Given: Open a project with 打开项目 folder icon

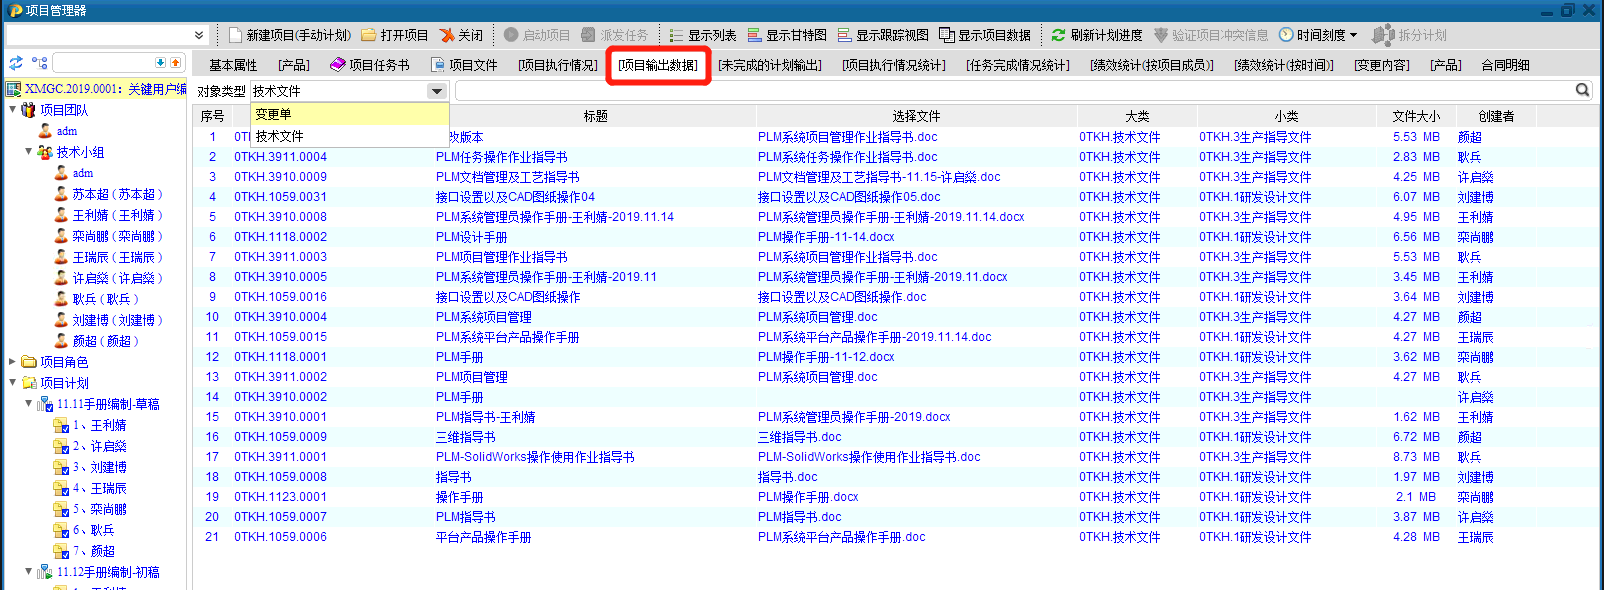Looking at the screenshot, I should click(369, 35).
